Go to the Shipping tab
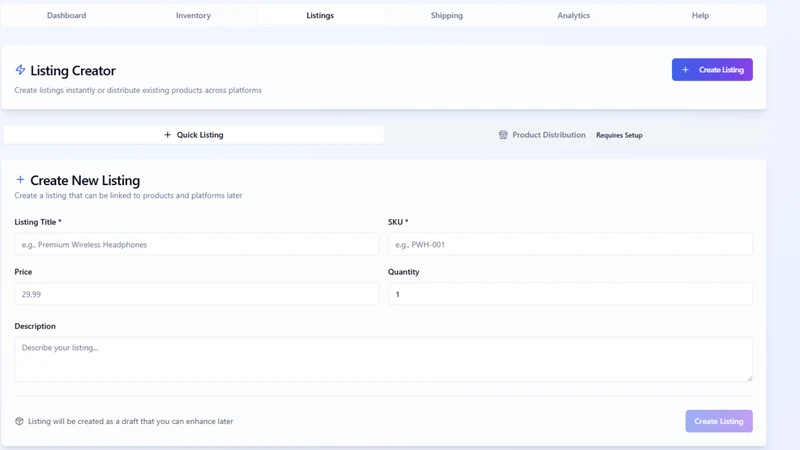 pos(447,15)
